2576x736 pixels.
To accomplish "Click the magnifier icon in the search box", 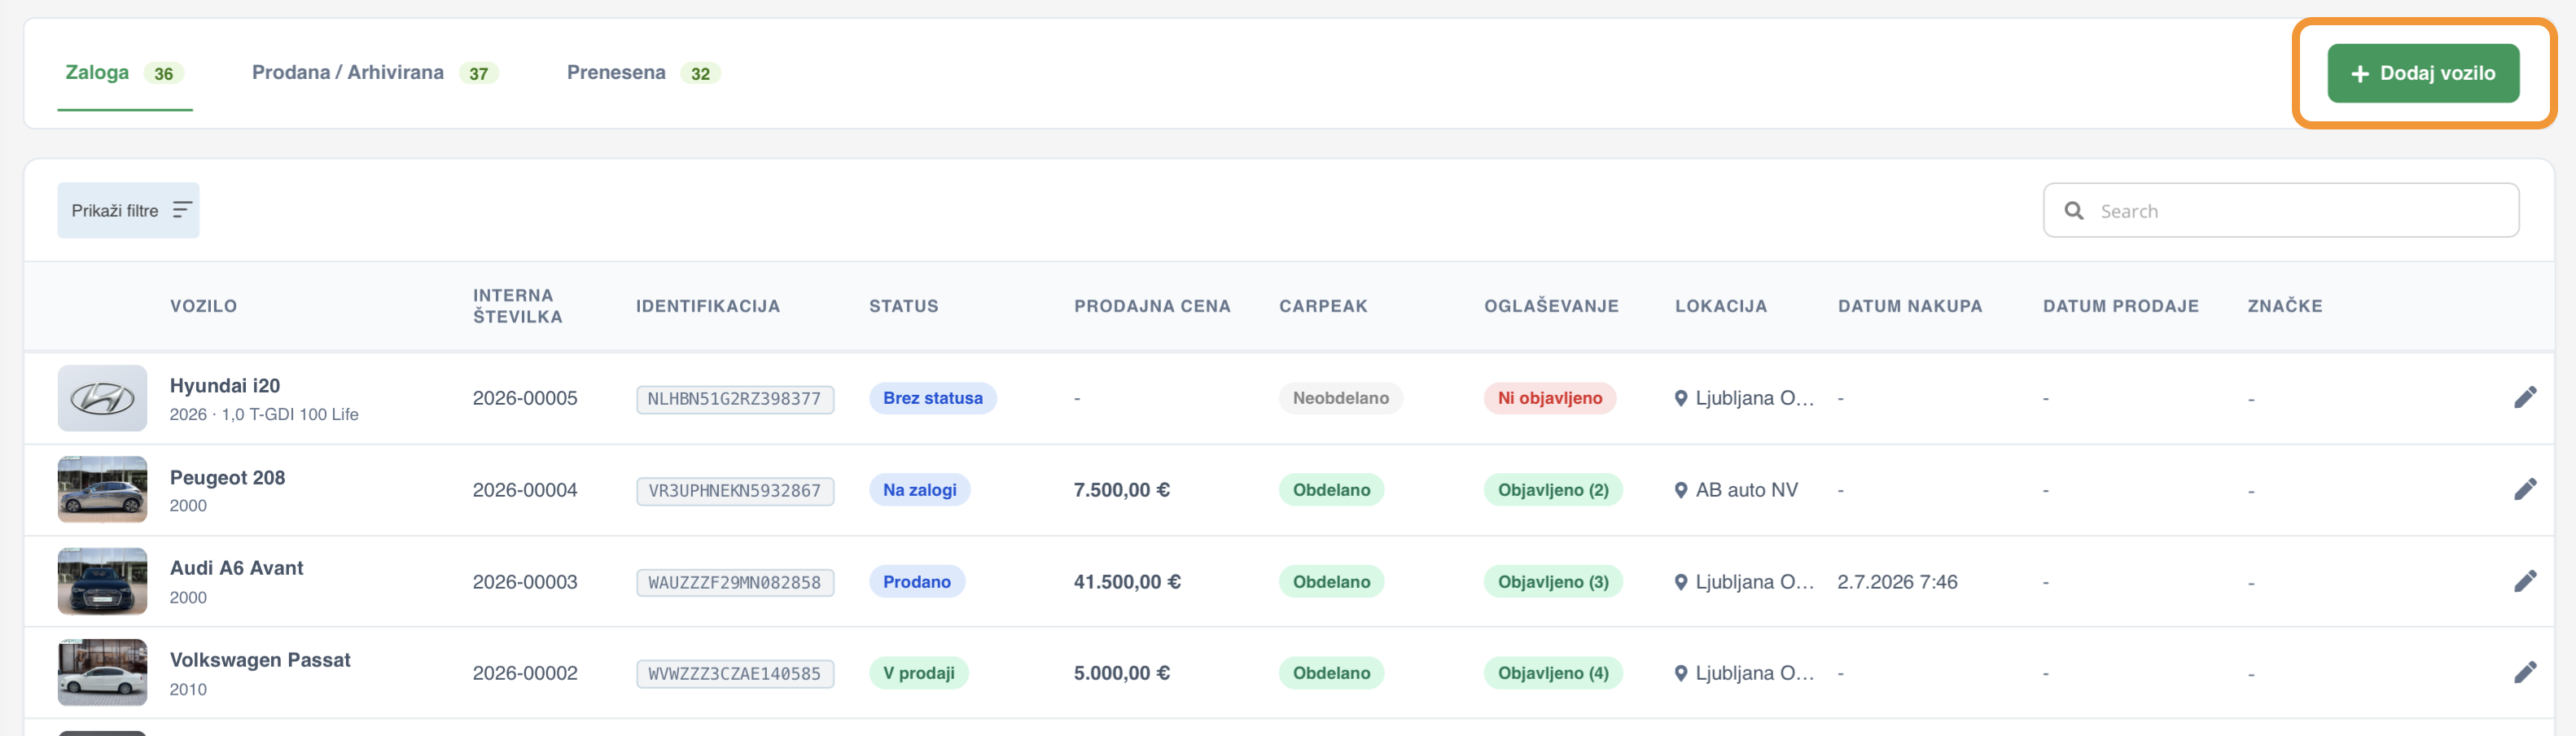I will [x=2074, y=211].
